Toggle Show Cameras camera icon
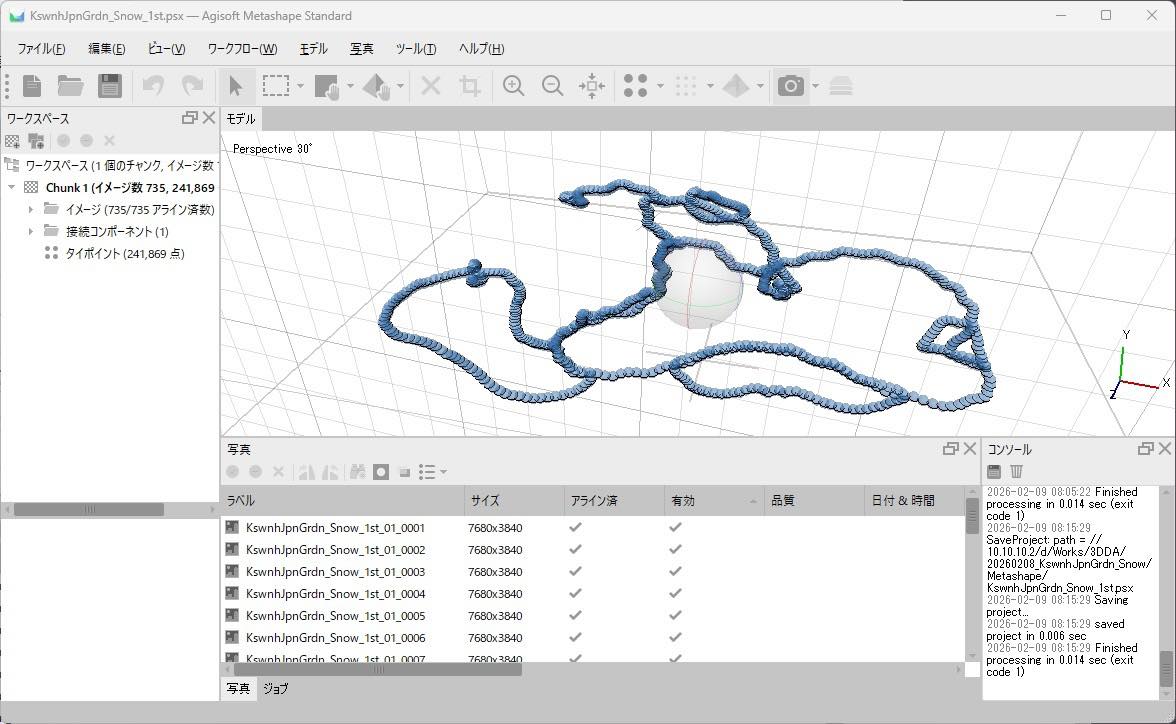Image resolution: width=1176 pixels, height=724 pixels. [x=790, y=86]
